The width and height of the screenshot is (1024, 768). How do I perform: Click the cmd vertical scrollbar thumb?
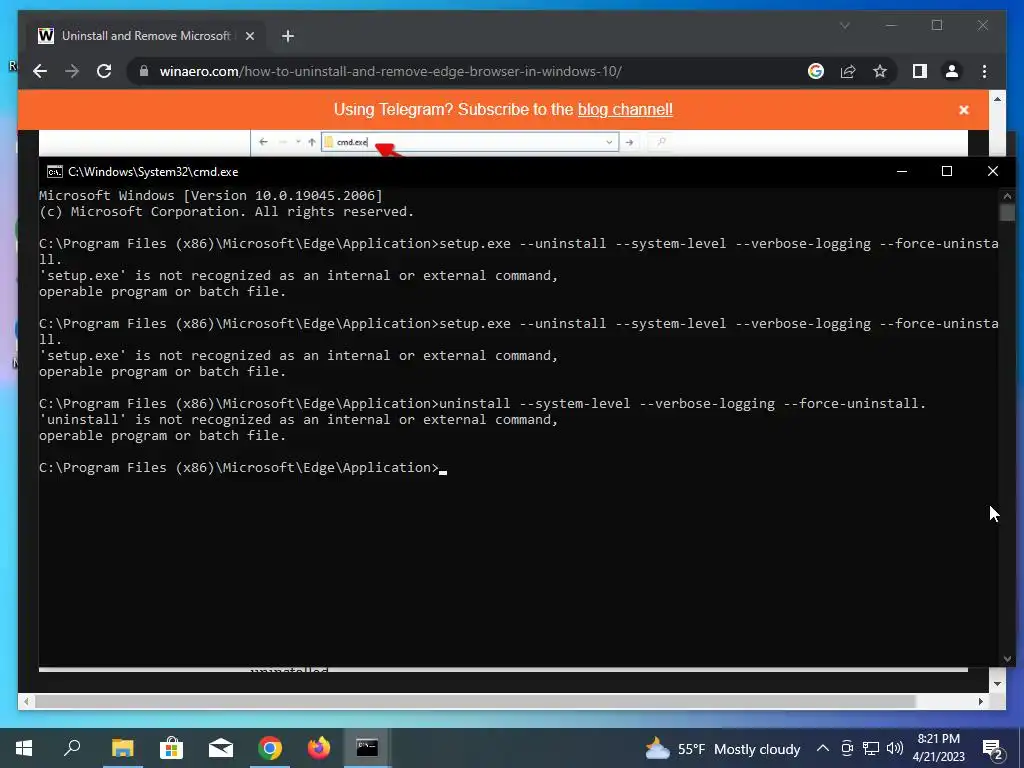coord(1006,212)
